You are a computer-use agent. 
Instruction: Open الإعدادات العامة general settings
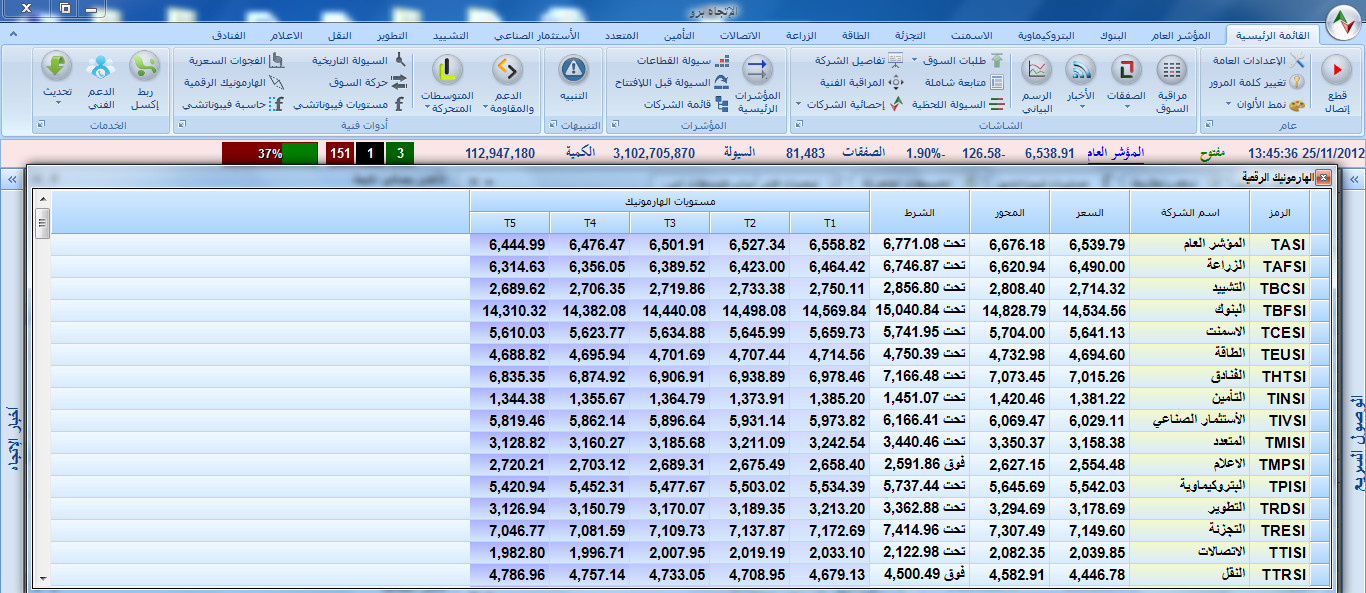(1258, 61)
